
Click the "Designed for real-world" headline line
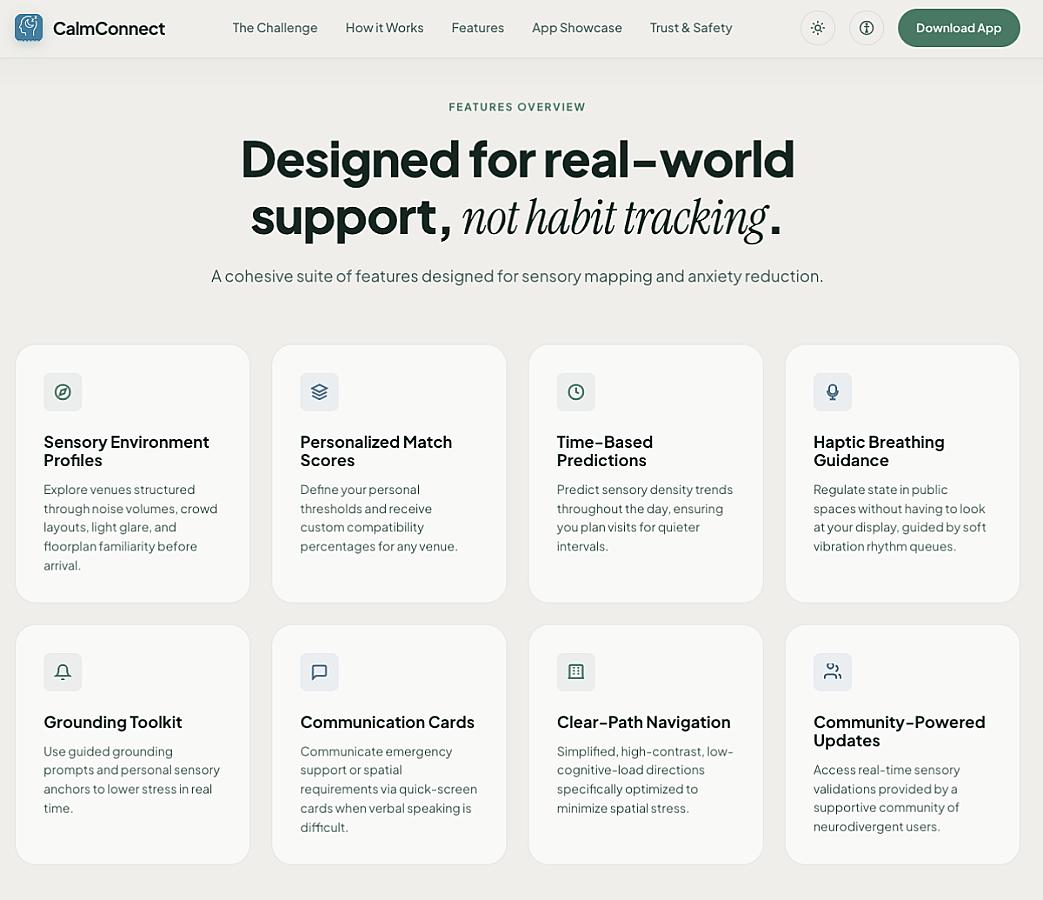point(518,160)
